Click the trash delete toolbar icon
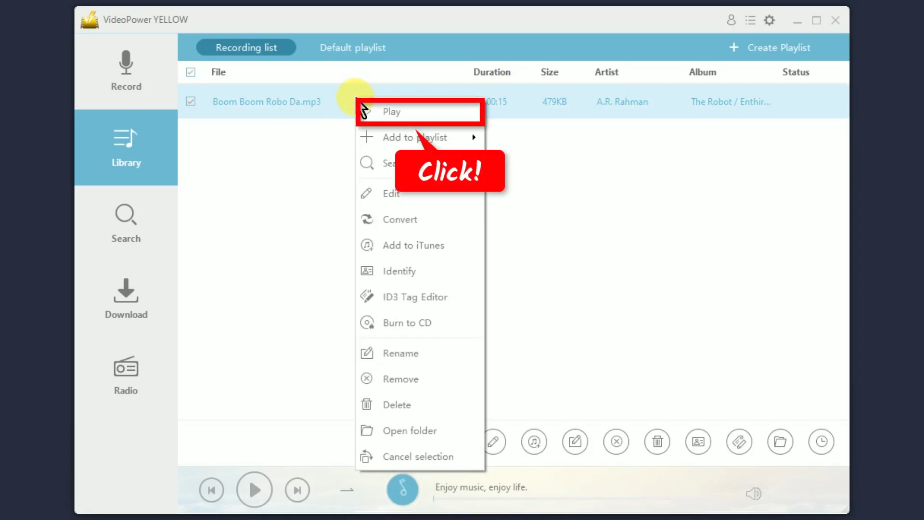 (x=657, y=442)
